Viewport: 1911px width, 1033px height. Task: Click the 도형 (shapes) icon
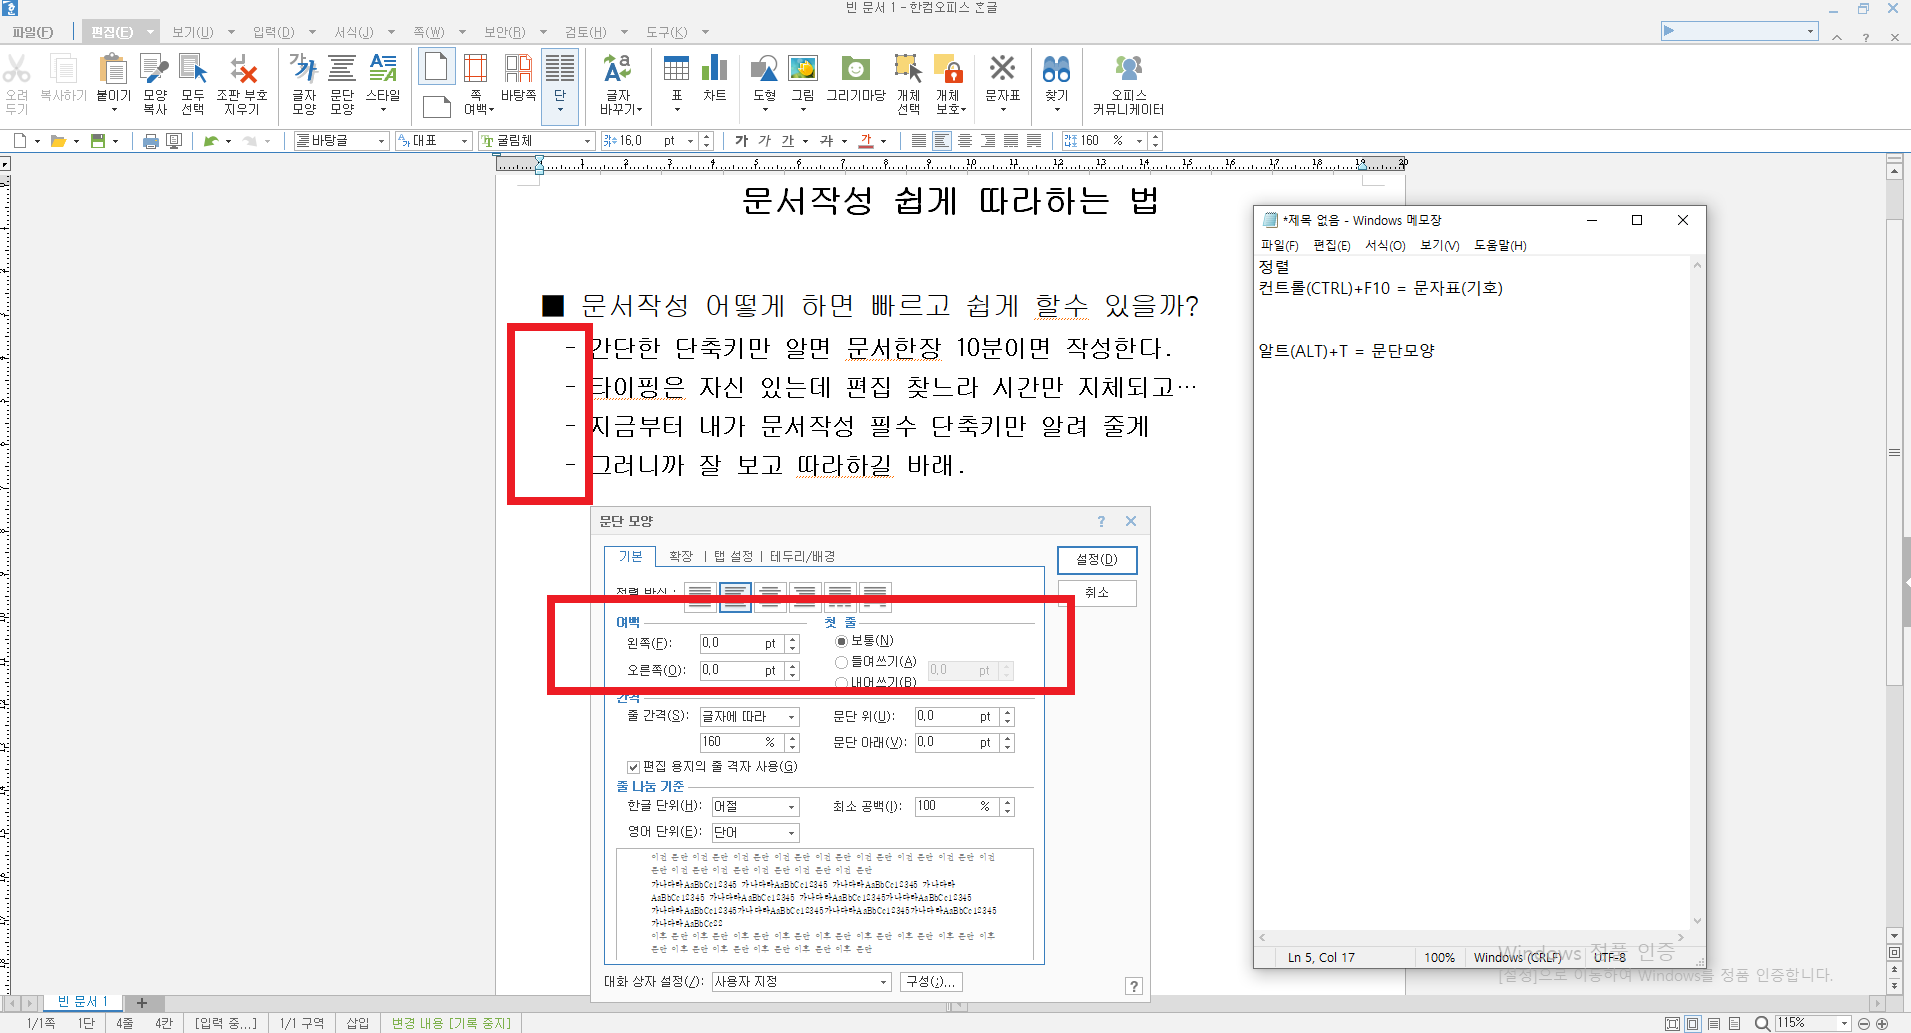tap(764, 70)
